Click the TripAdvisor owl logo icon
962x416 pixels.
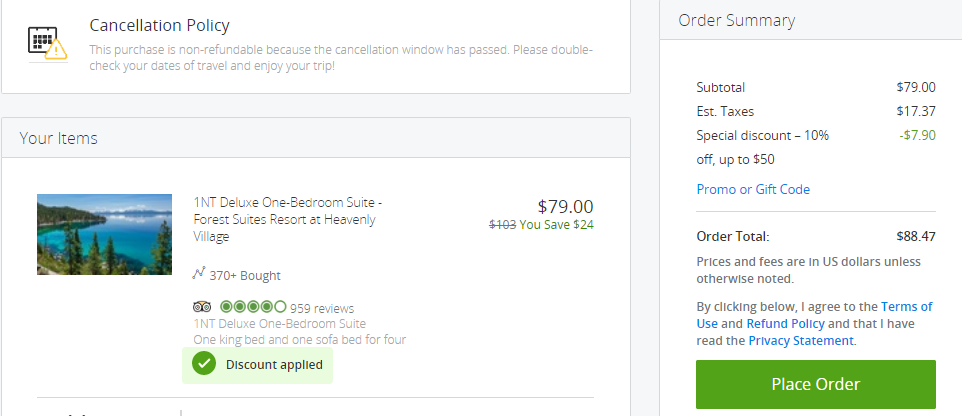tap(202, 306)
